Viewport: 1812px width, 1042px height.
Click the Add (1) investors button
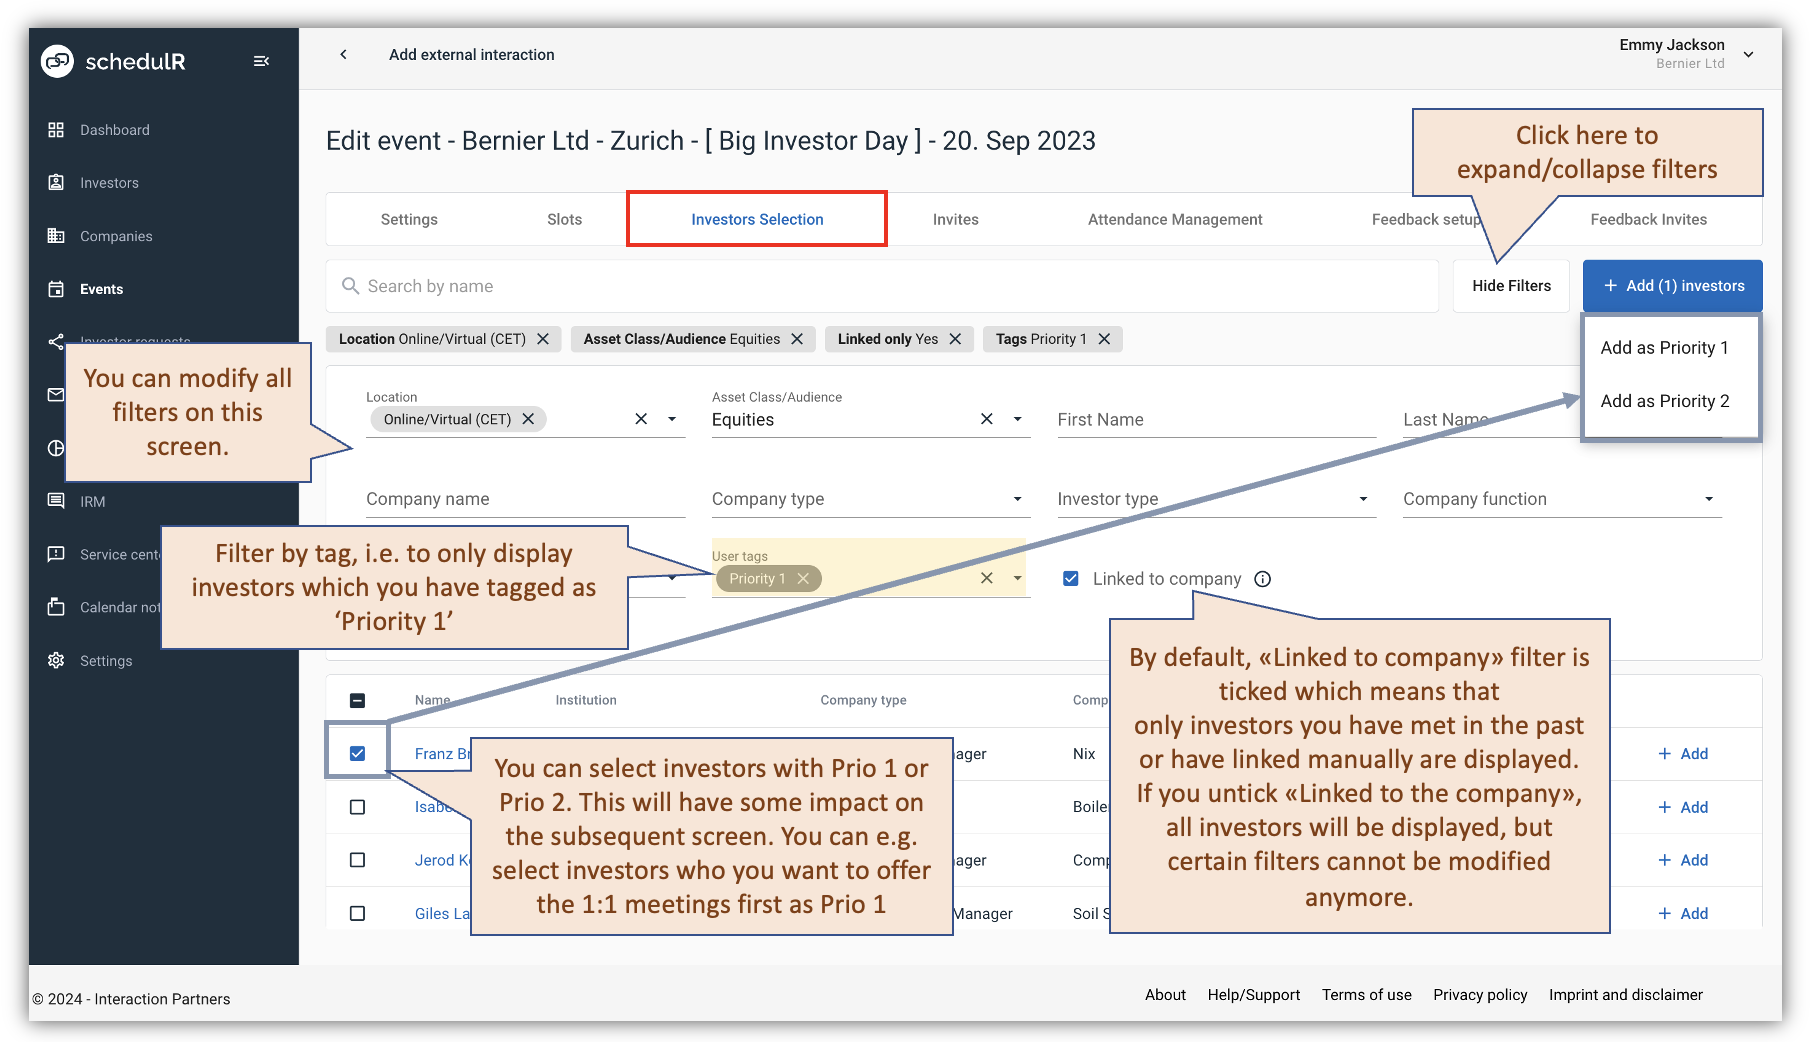[x=1672, y=285]
